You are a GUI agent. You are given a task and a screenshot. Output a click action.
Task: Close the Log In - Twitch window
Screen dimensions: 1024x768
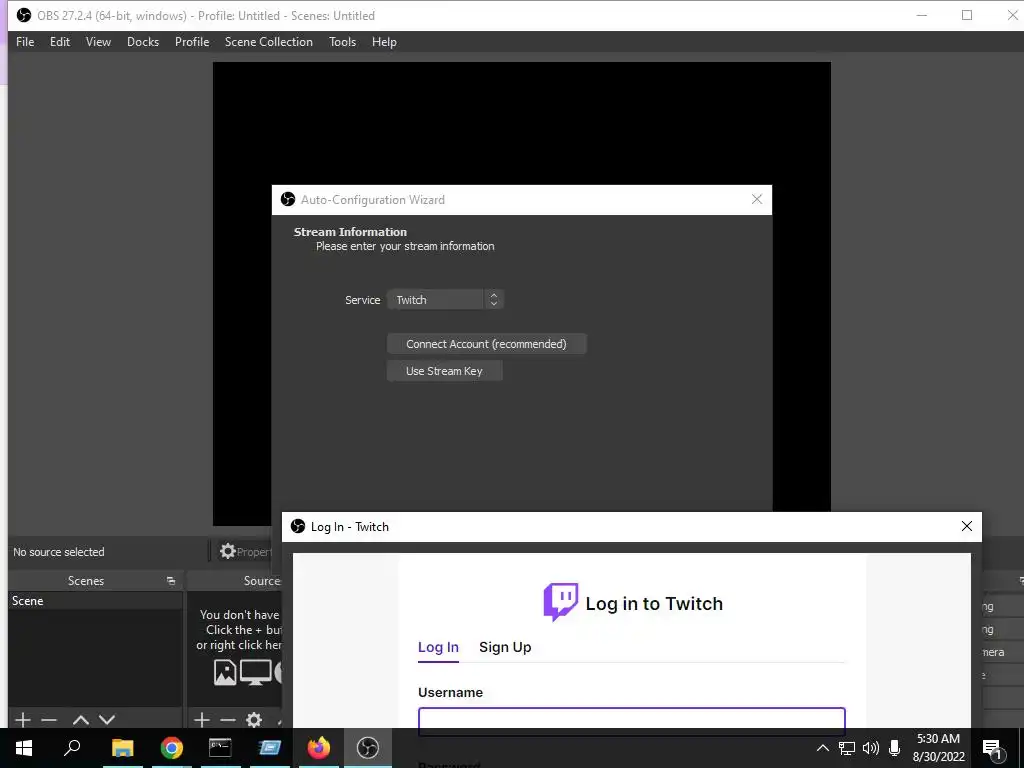pyautogui.click(x=967, y=526)
